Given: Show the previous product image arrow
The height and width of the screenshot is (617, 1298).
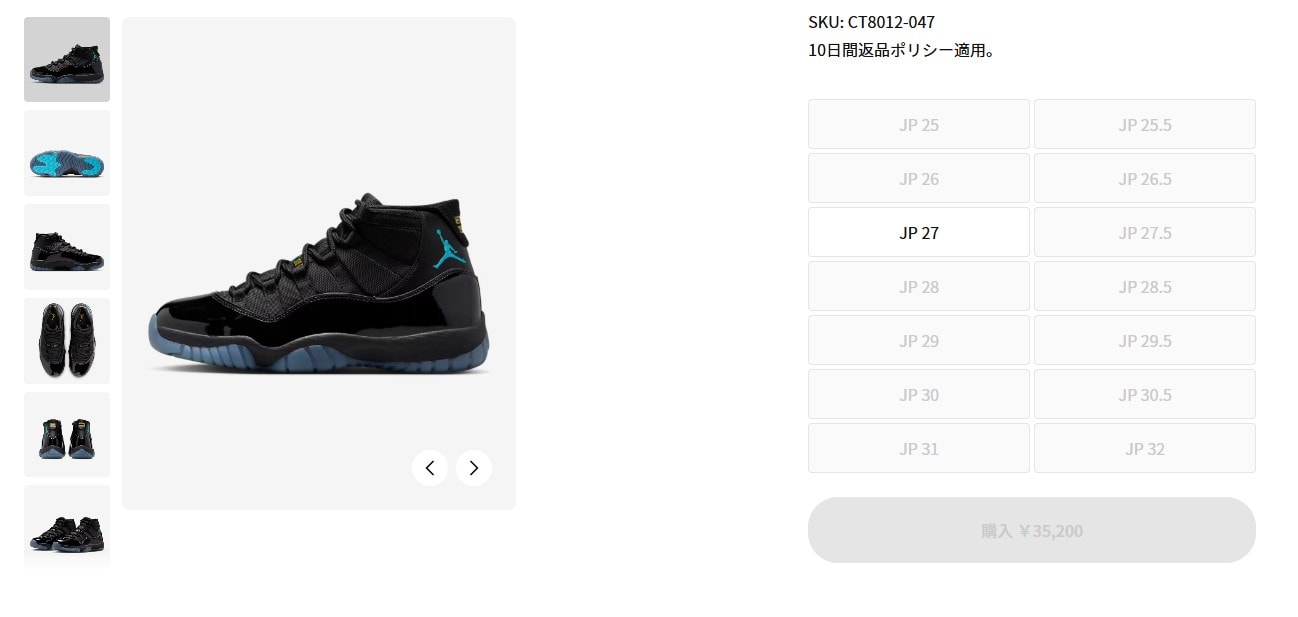Looking at the screenshot, I should 430,468.
